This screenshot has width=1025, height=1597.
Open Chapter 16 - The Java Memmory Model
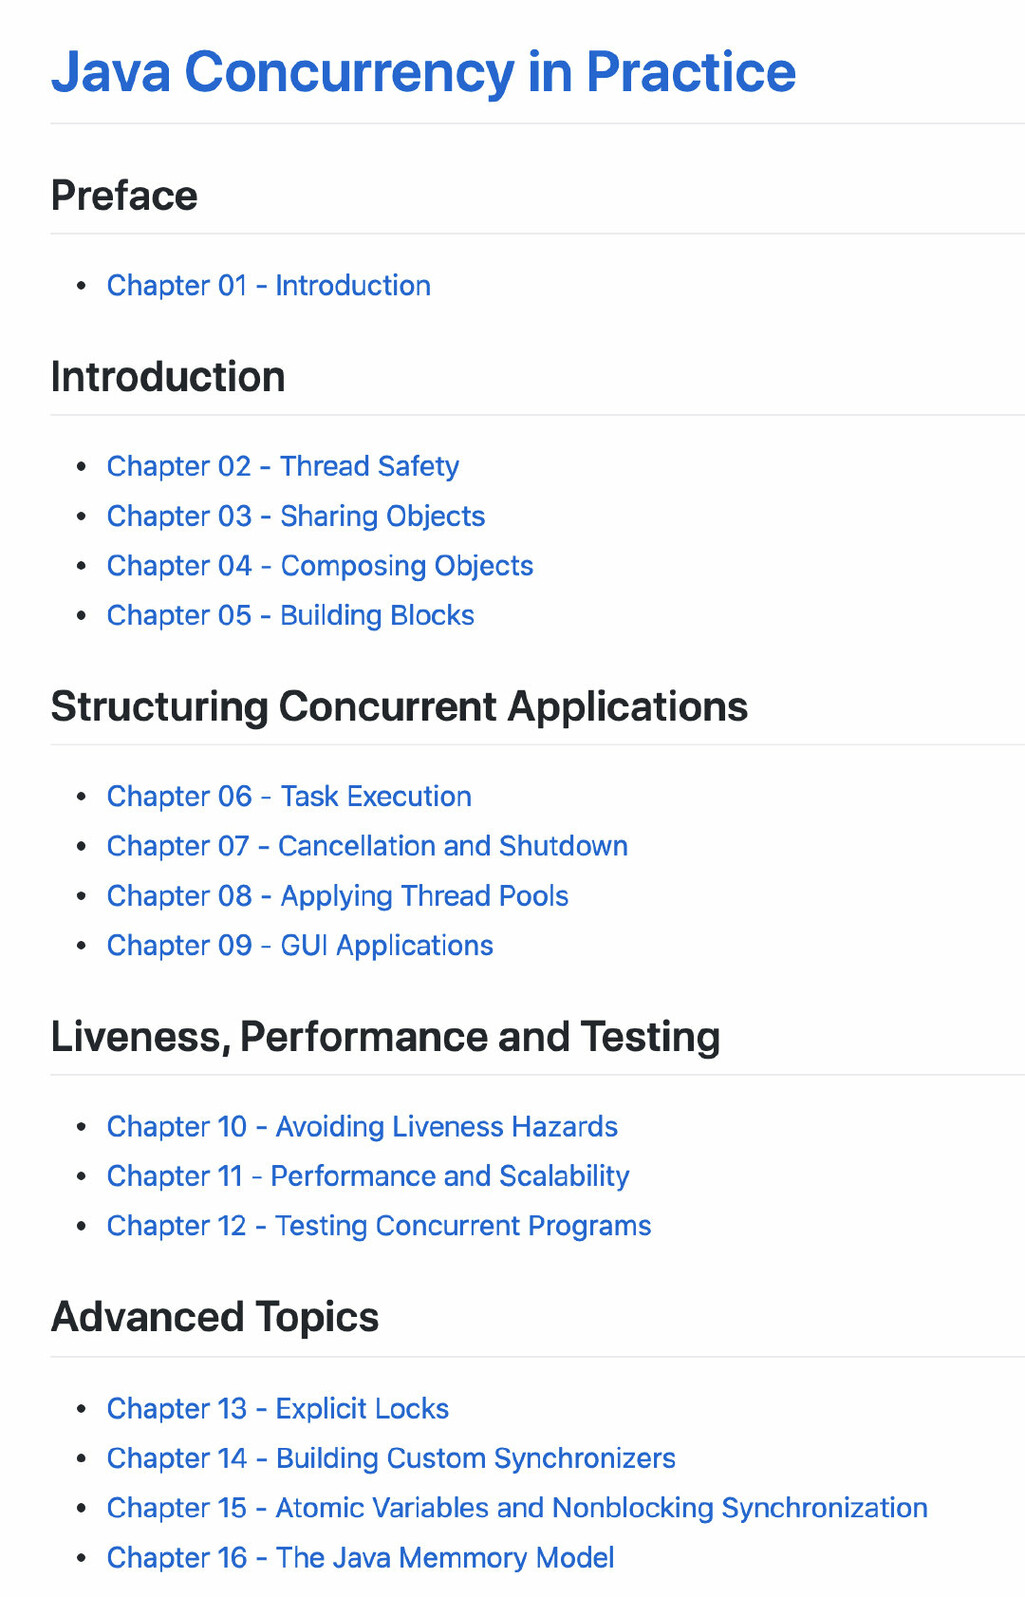(360, 1558)
